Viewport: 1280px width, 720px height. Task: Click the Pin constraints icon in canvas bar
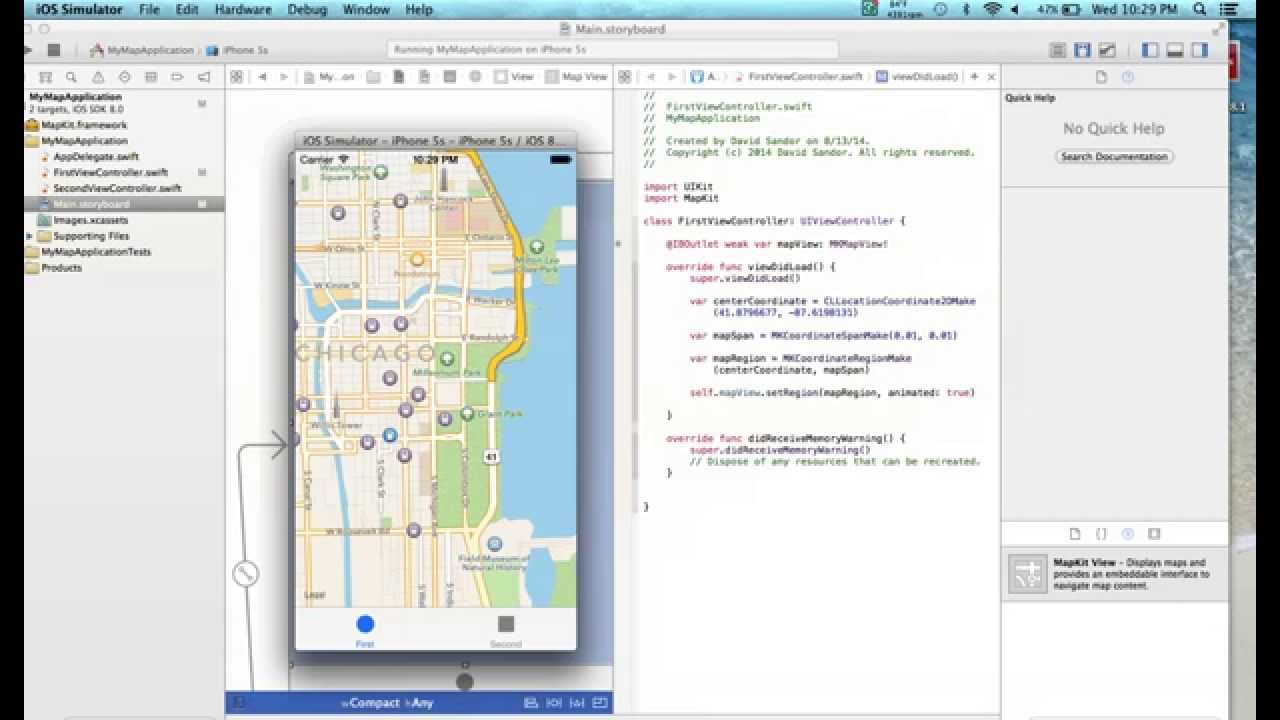pyautogui.click(x=553, y=703)
